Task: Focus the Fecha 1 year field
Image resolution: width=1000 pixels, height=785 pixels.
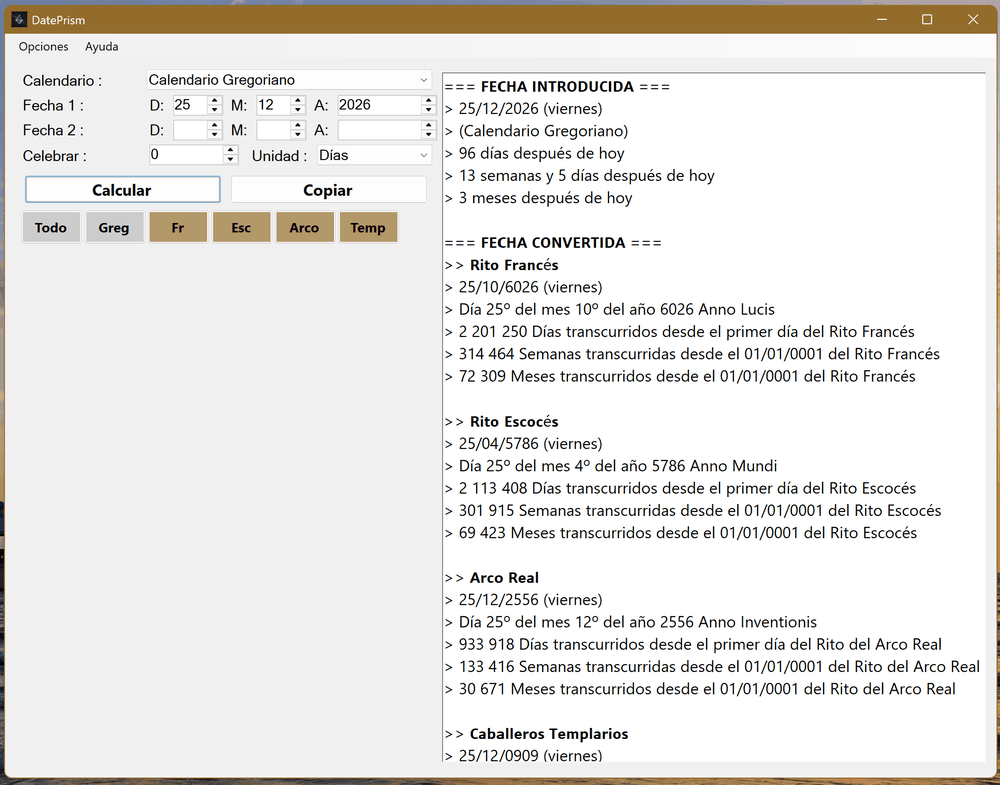Action: [x=380, y=105]
